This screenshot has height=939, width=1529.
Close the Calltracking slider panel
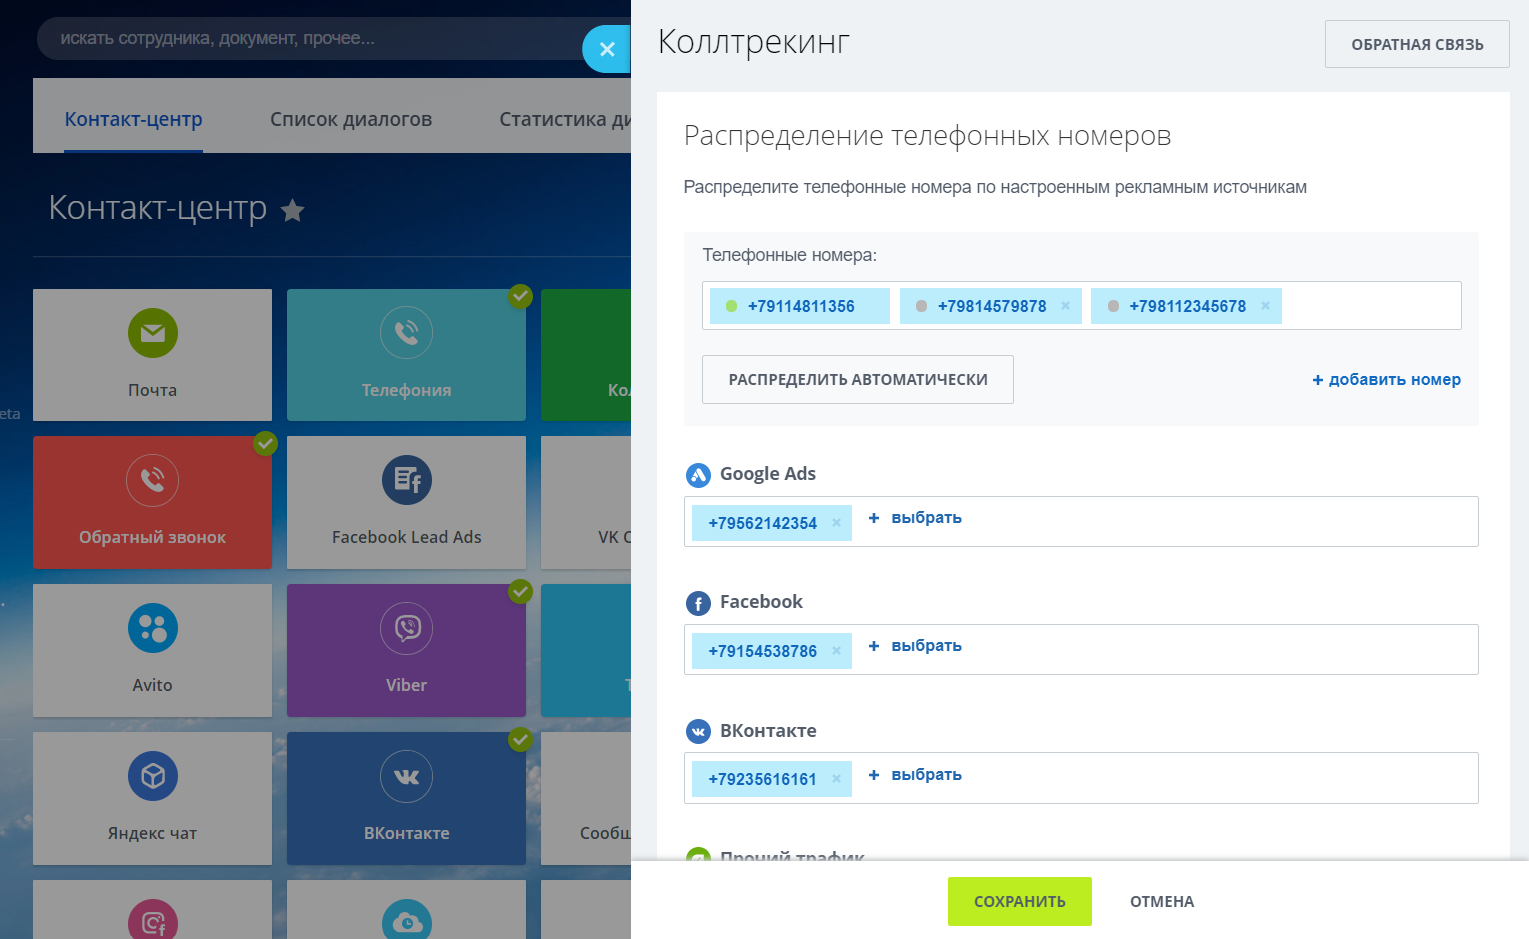607,49
